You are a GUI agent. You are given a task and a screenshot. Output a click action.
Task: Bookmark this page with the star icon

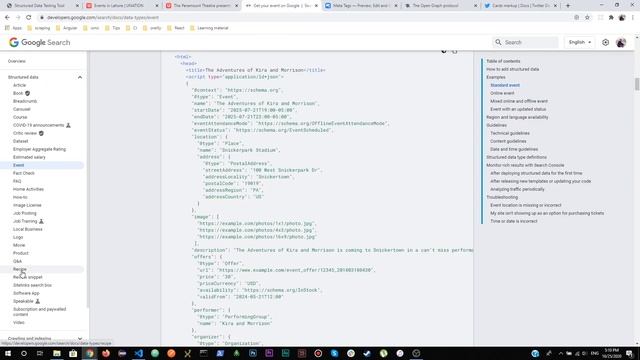(x=587, y=18)
